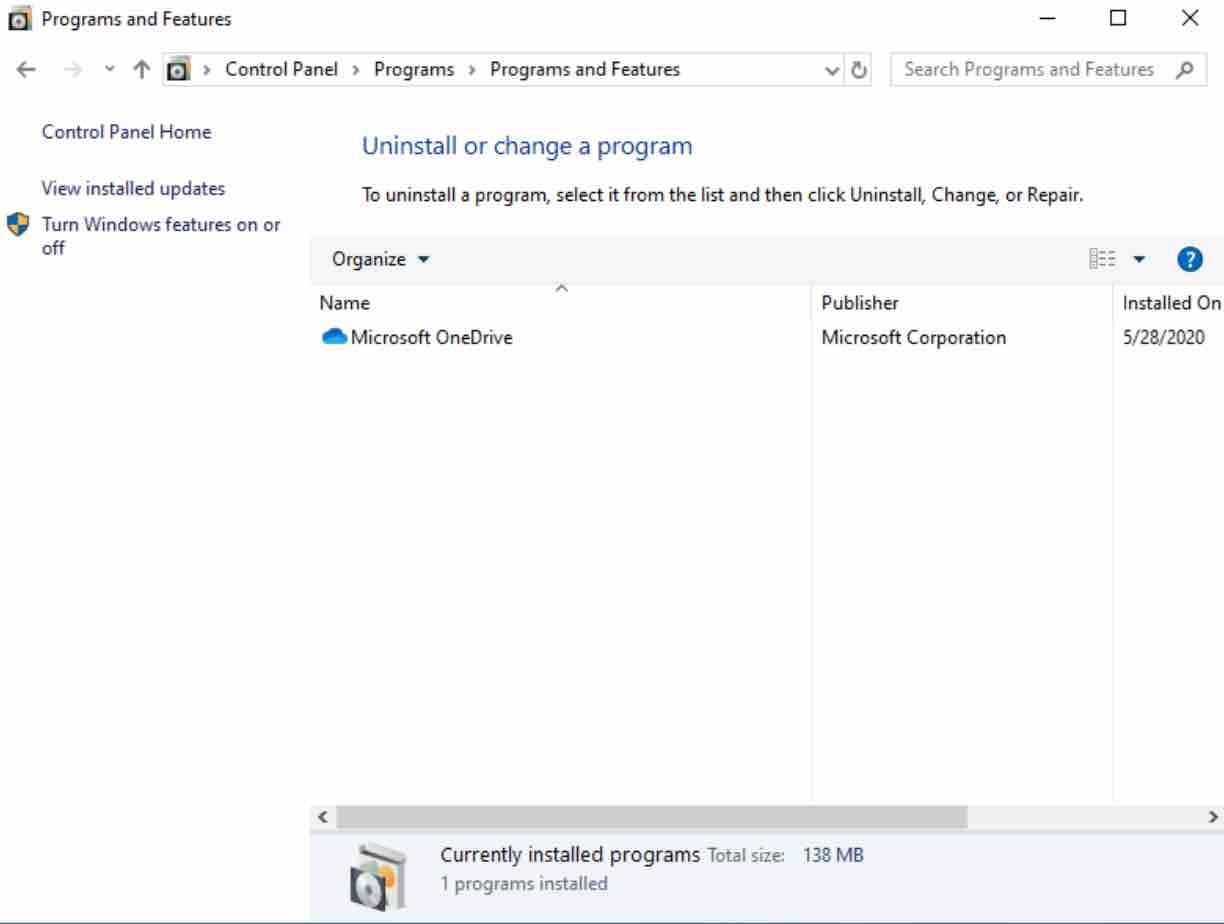Open View installed updates link
Image resolution: width=1224 pixels, height=924 pixels.
coord(133,188)
